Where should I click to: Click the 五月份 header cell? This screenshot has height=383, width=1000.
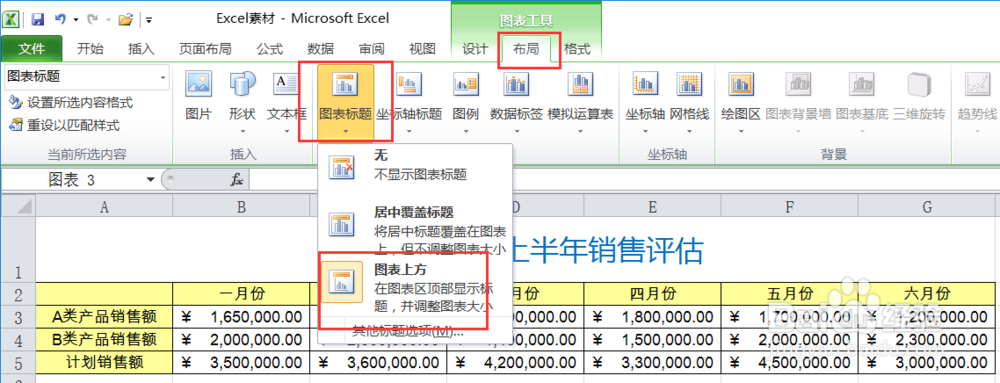pos(790,293)
